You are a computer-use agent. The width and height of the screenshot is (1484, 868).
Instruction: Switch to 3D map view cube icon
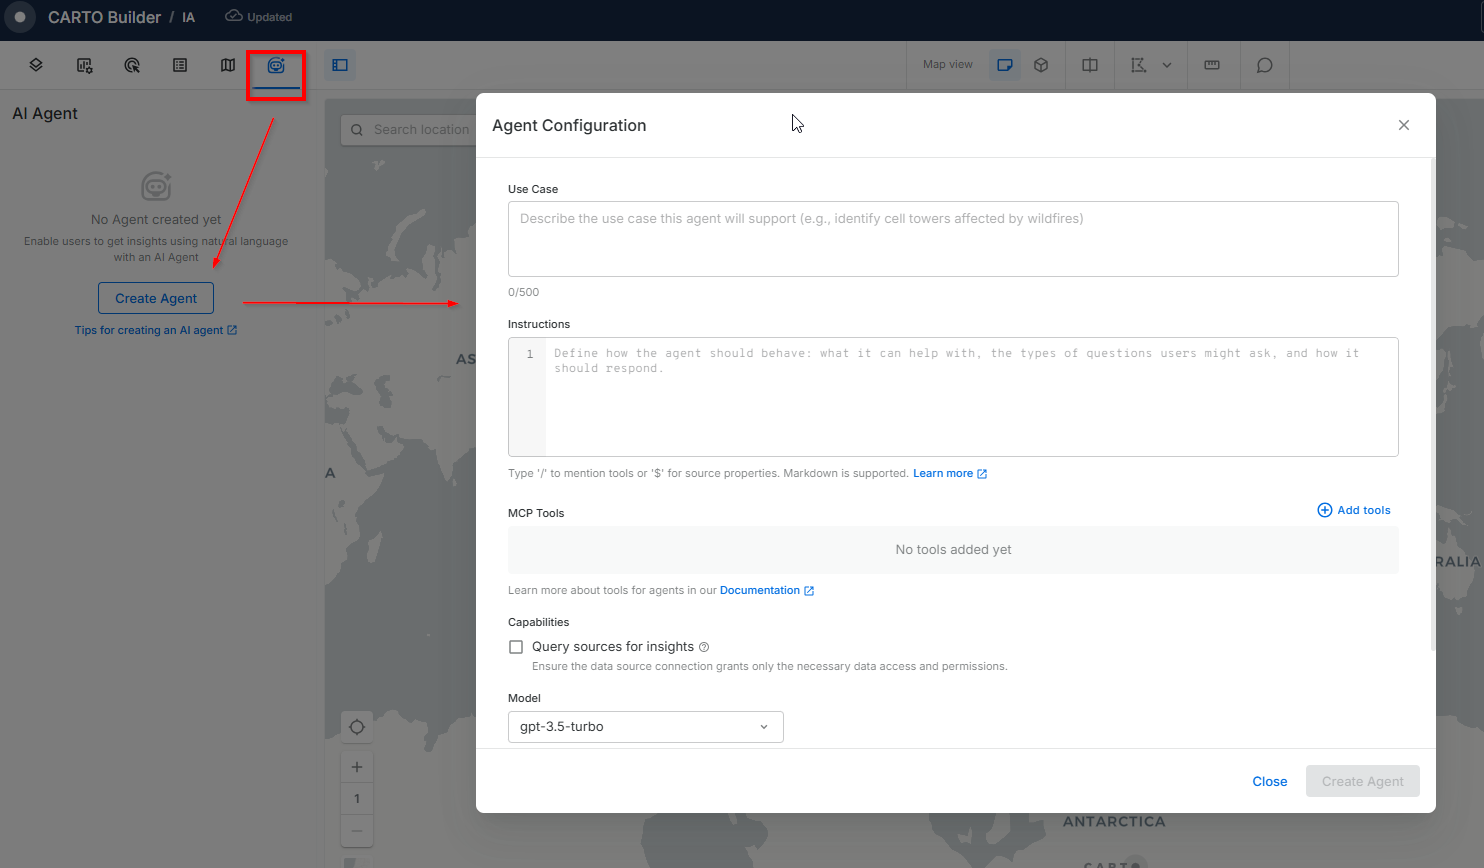1041,65
